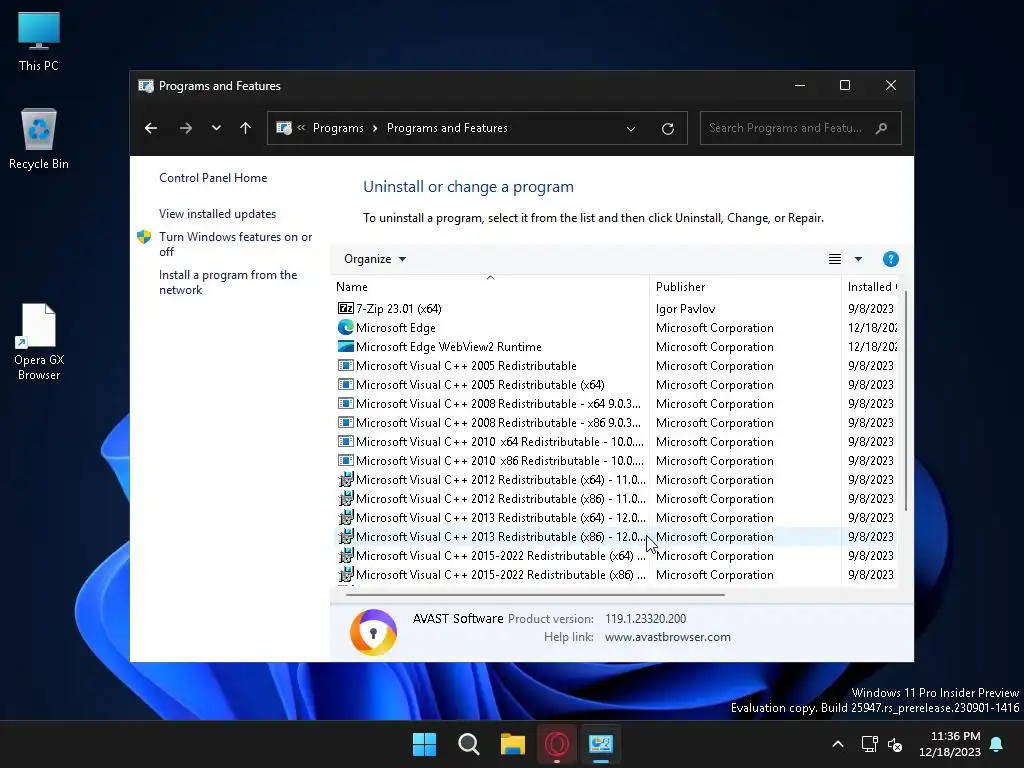Select Recycle Bin desktop icon
1024x768 pixels.
39,138
